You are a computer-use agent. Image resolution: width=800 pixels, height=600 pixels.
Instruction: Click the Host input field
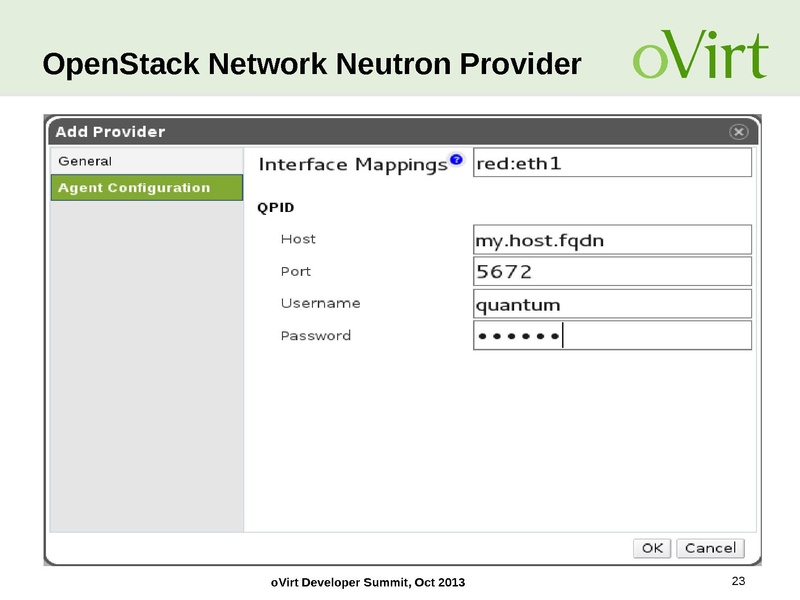coord(610,239)
